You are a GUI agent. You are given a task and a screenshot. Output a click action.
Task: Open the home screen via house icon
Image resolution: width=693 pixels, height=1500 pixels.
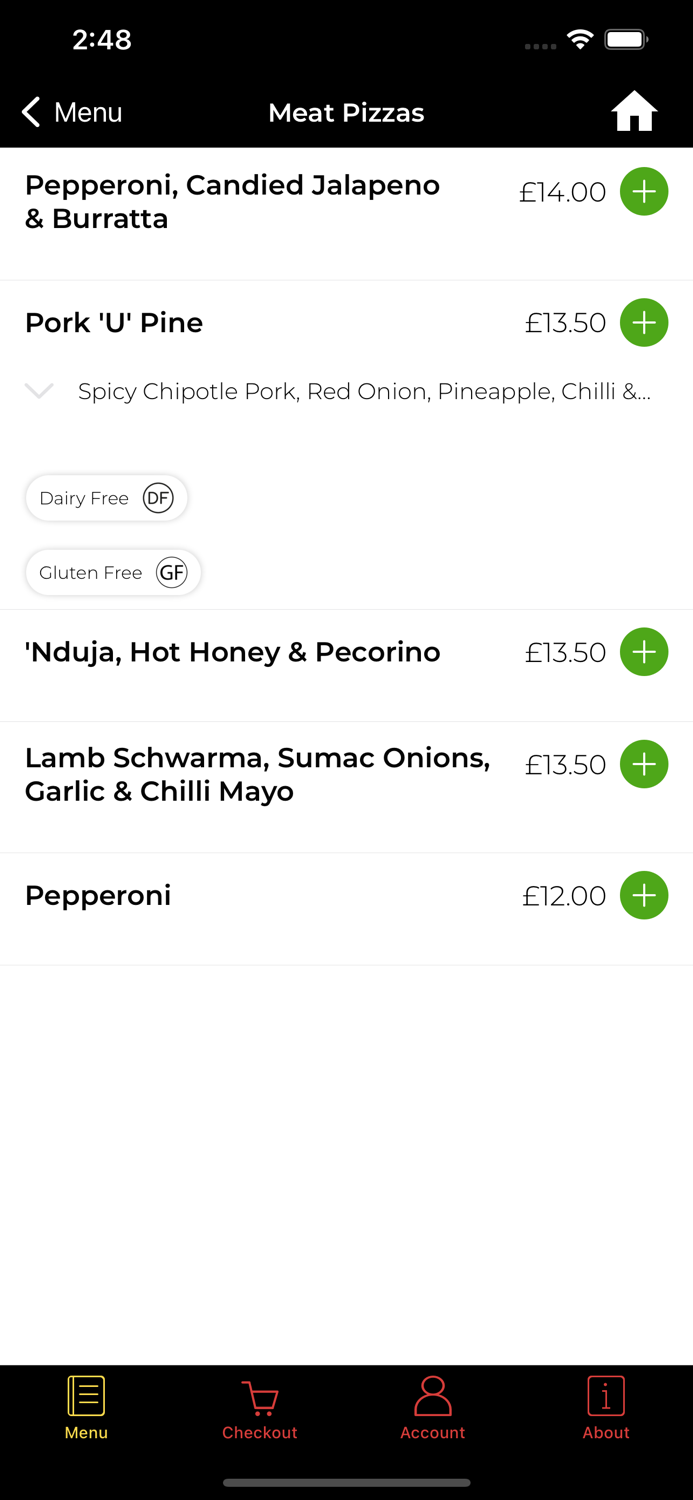634,111
